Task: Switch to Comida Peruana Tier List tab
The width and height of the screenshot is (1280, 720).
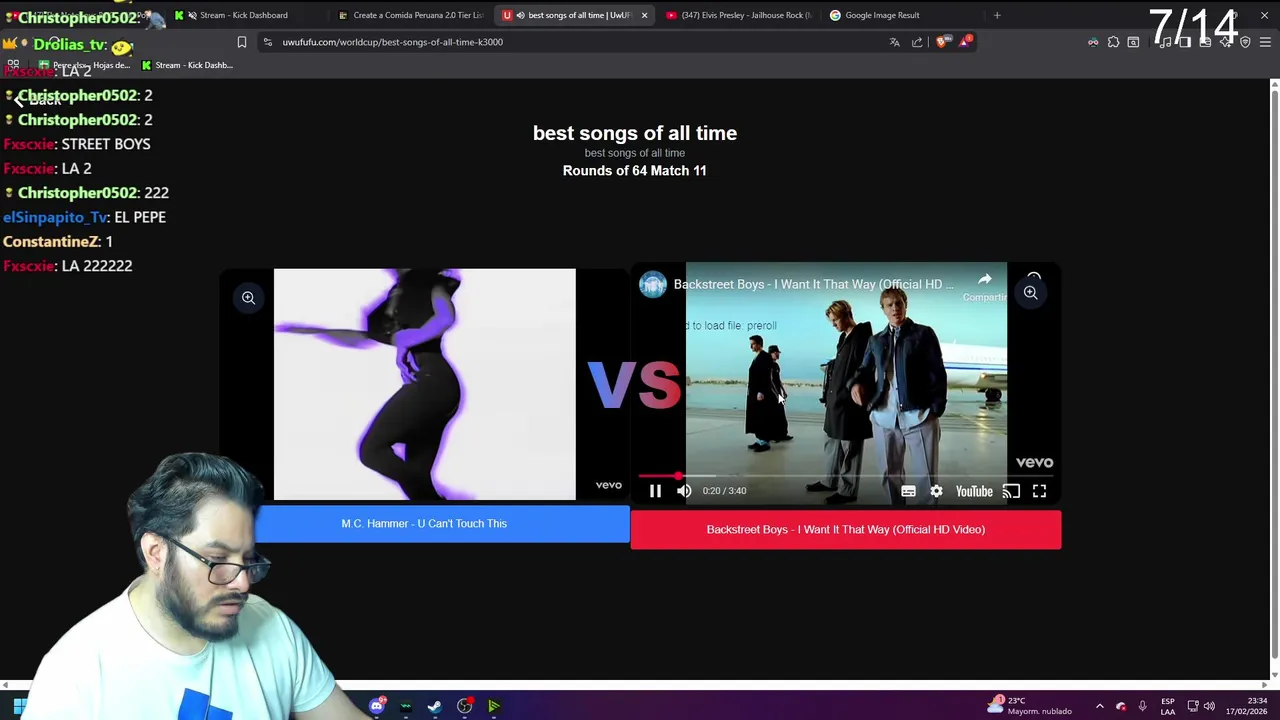Action: pos(410,15)
